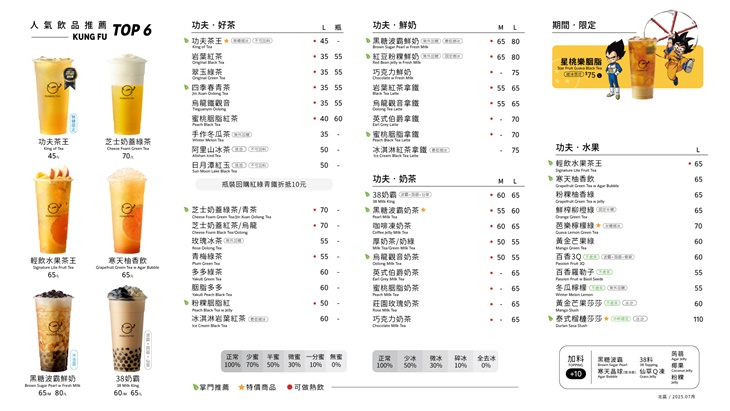
Task: Click the 咖啡凍奶茶 menu item
Action: [x=392, y=226]
